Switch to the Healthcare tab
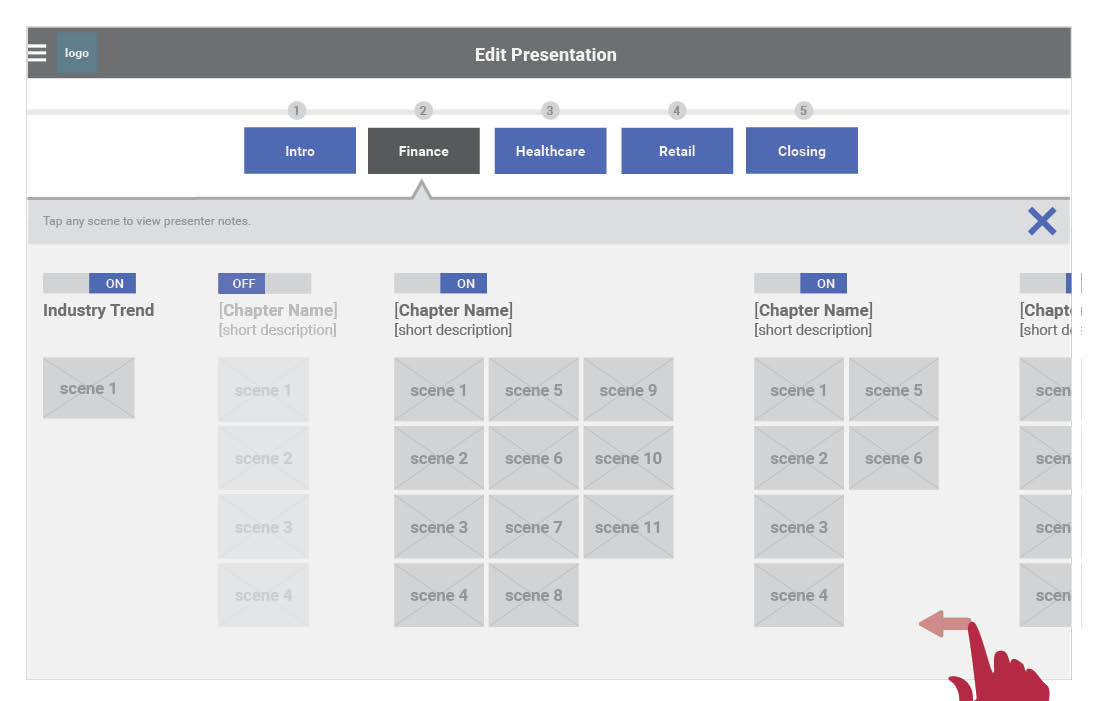 pos(550,151)
